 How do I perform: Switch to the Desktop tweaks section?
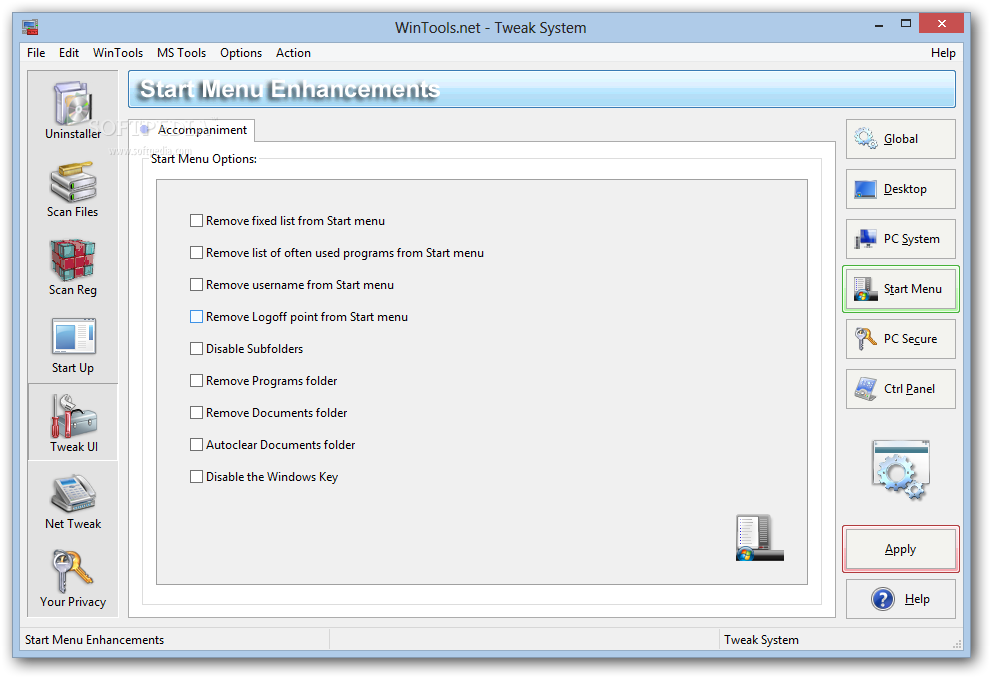tap(901, 189)
